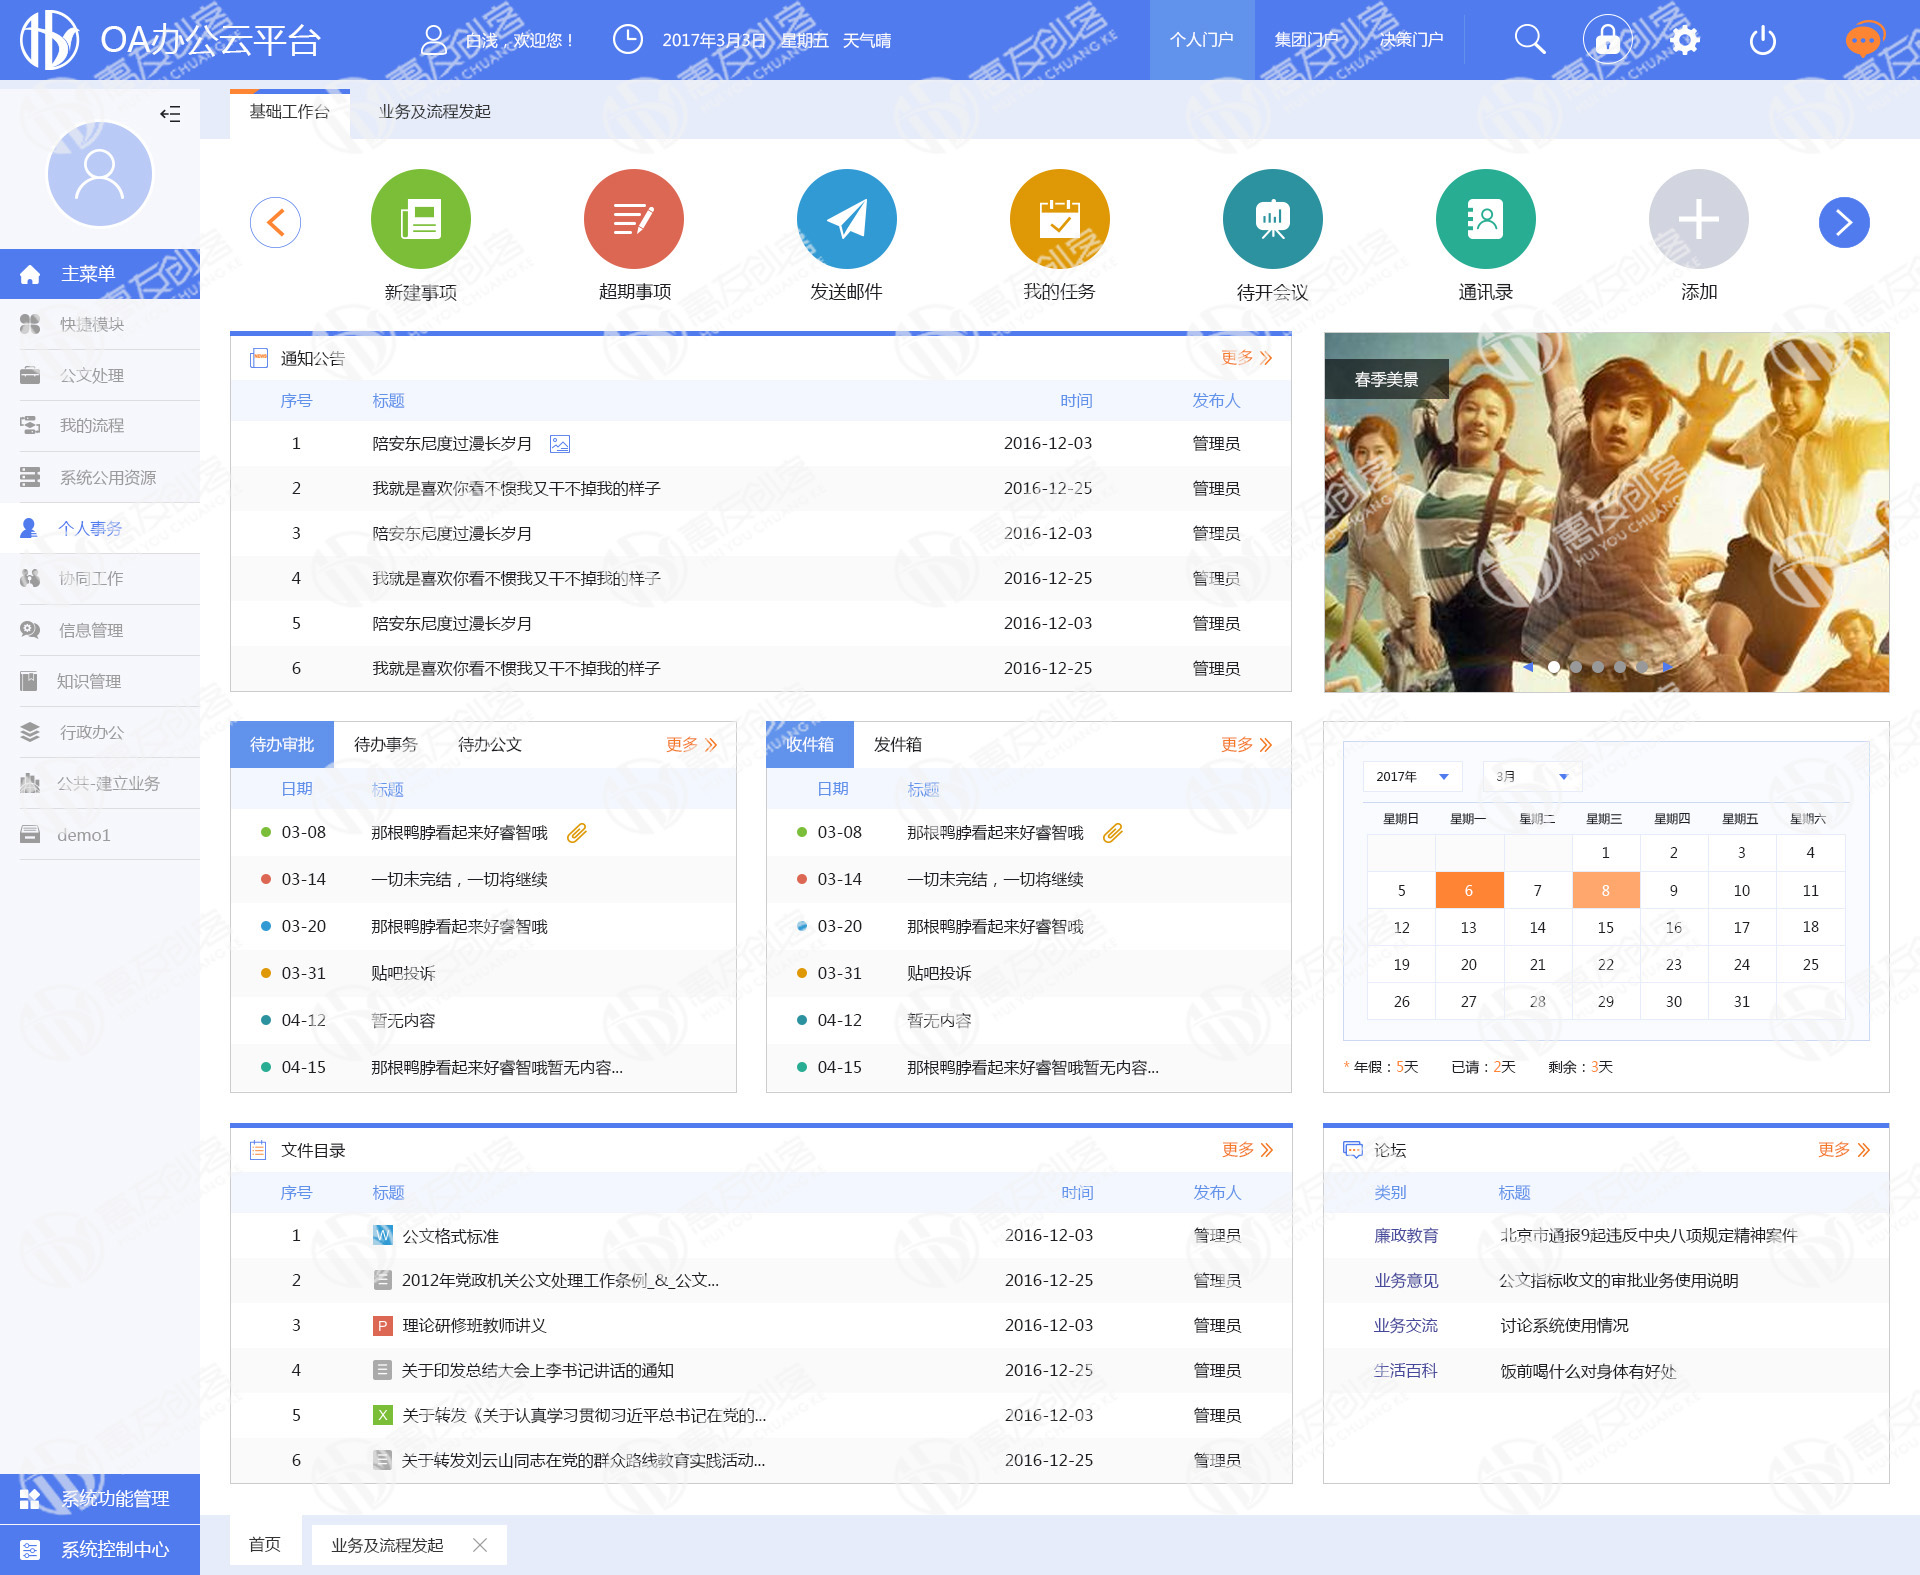The height and width of the screenshot is (1575, 1920).
Task: Click the 新建事项 green icon
Action: (x=421, y=220)
